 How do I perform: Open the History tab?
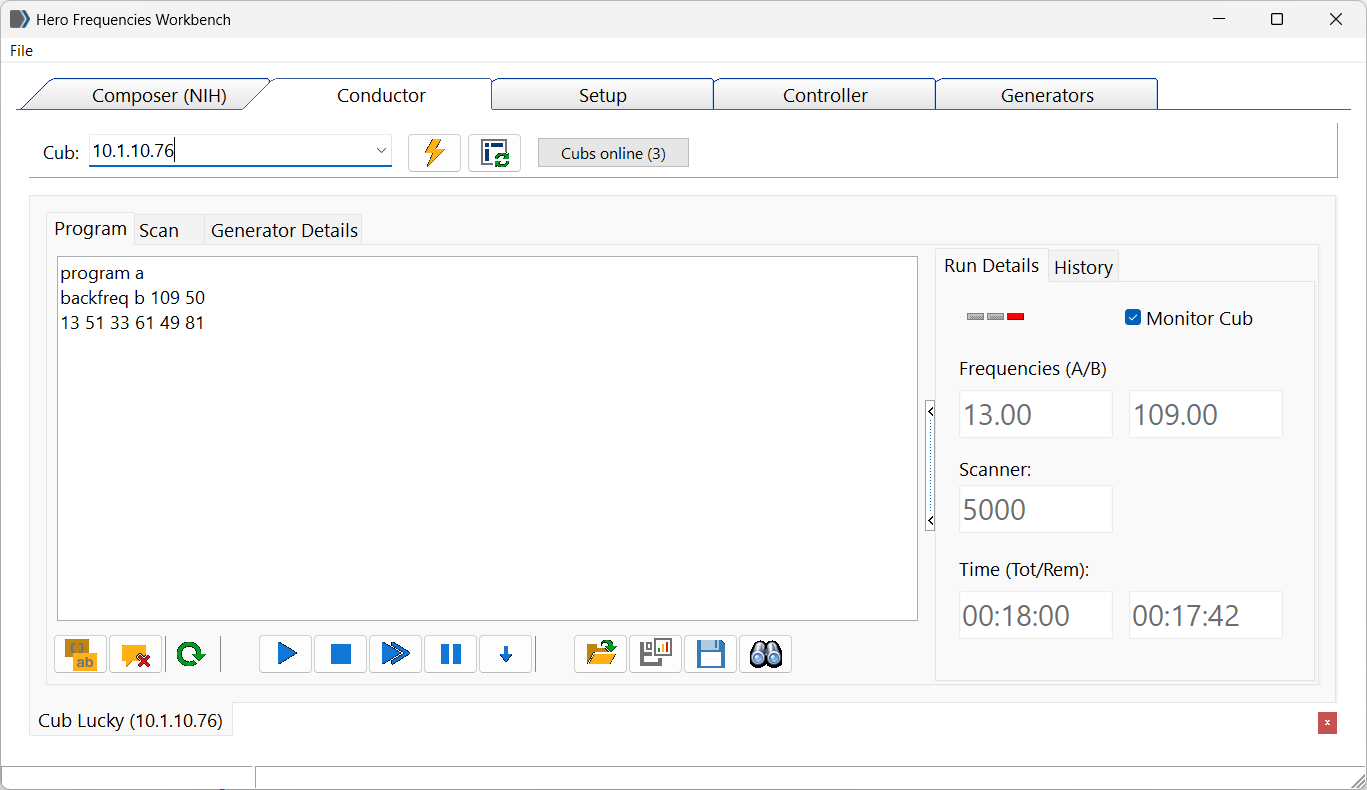tap(1083, 267)
